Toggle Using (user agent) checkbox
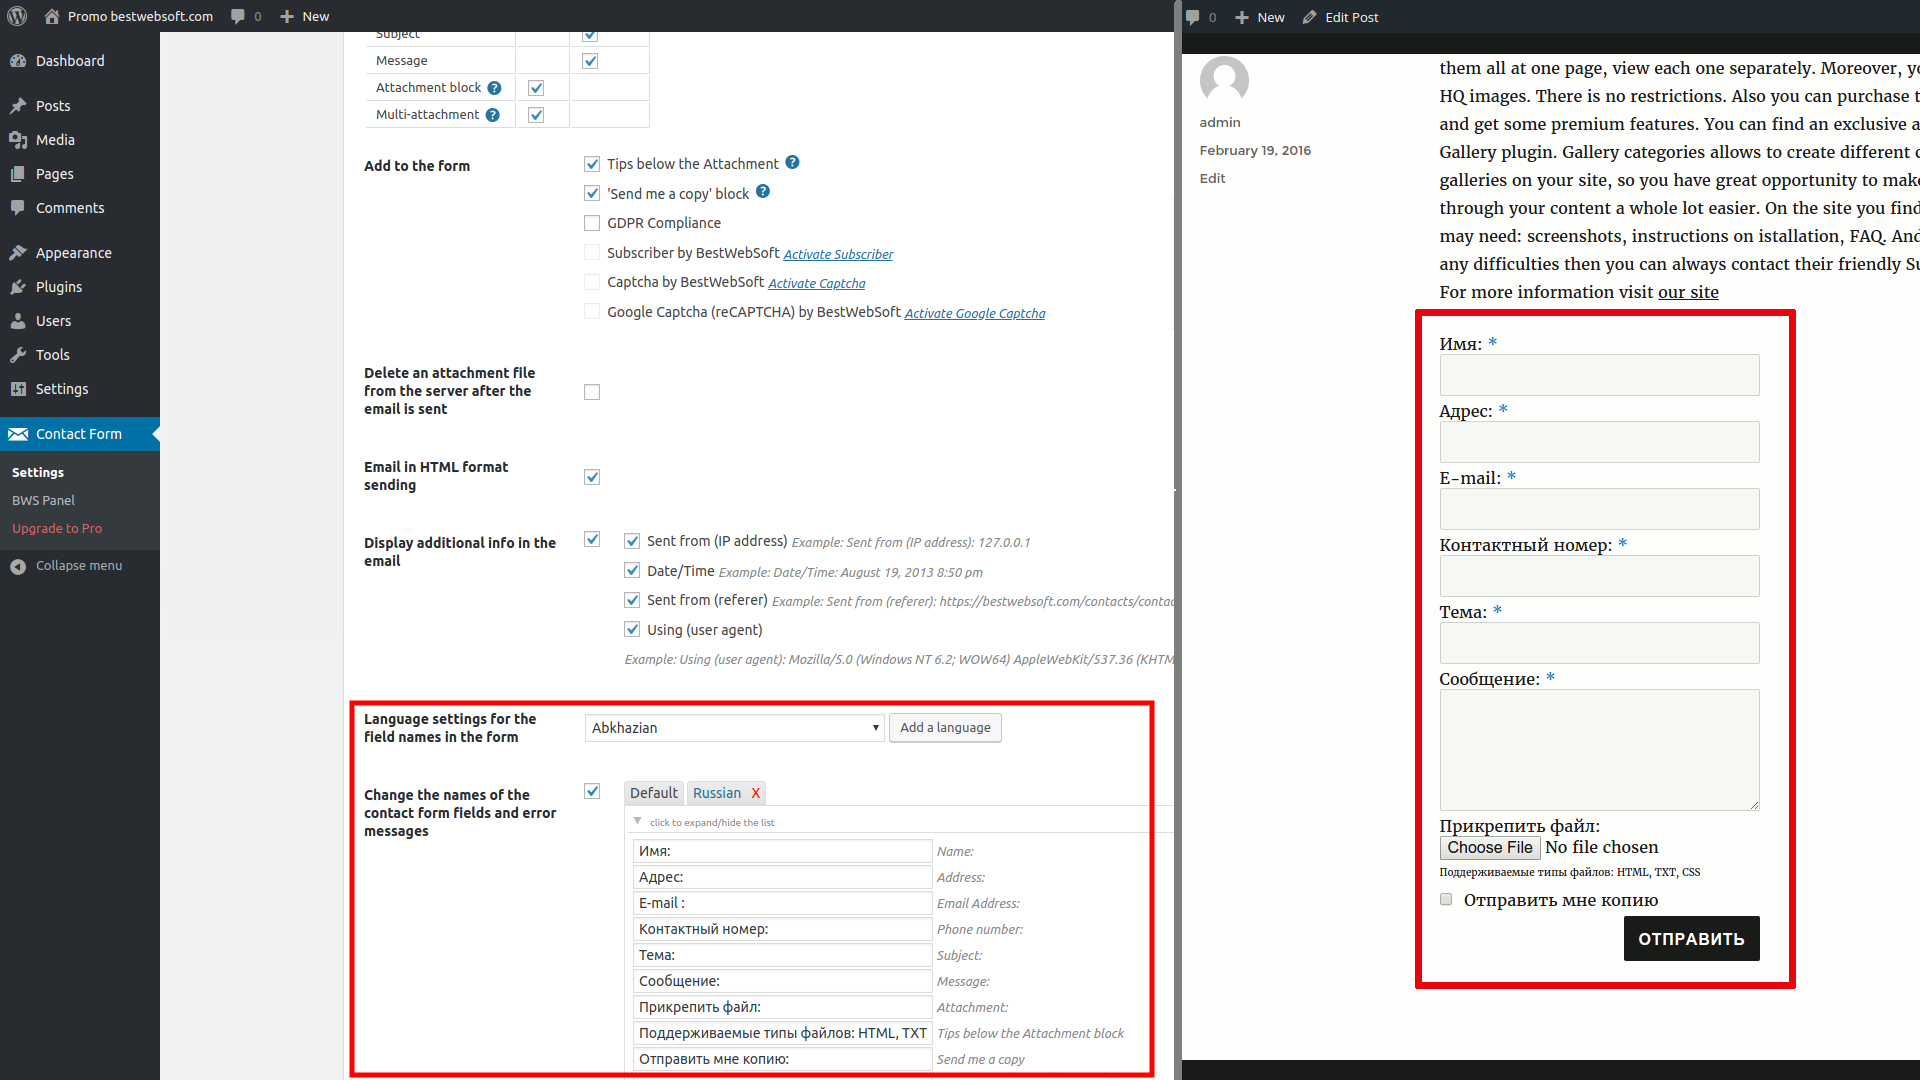Image resolution: width=1920 pixels, height=1080 pixels. (x=632, y=630)
